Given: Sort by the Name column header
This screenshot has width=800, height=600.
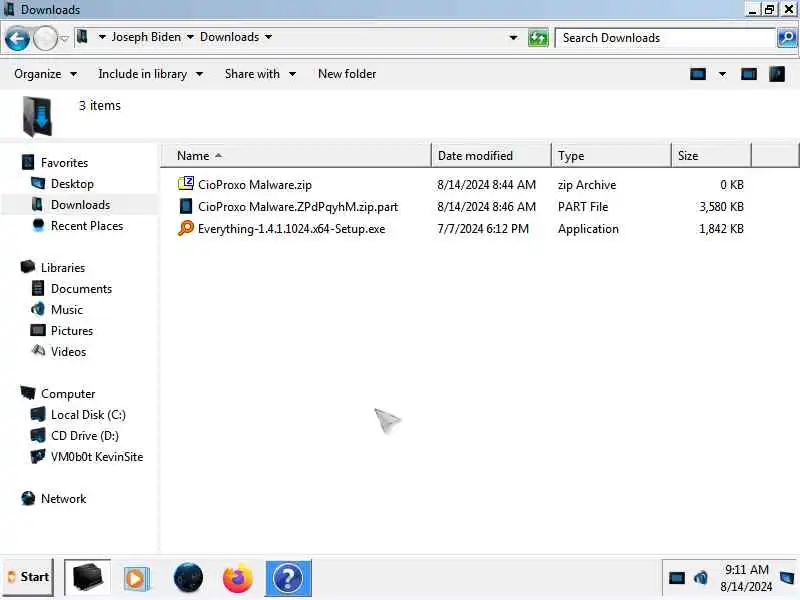Looking at the screenshot, I should [x=296, y=156].
